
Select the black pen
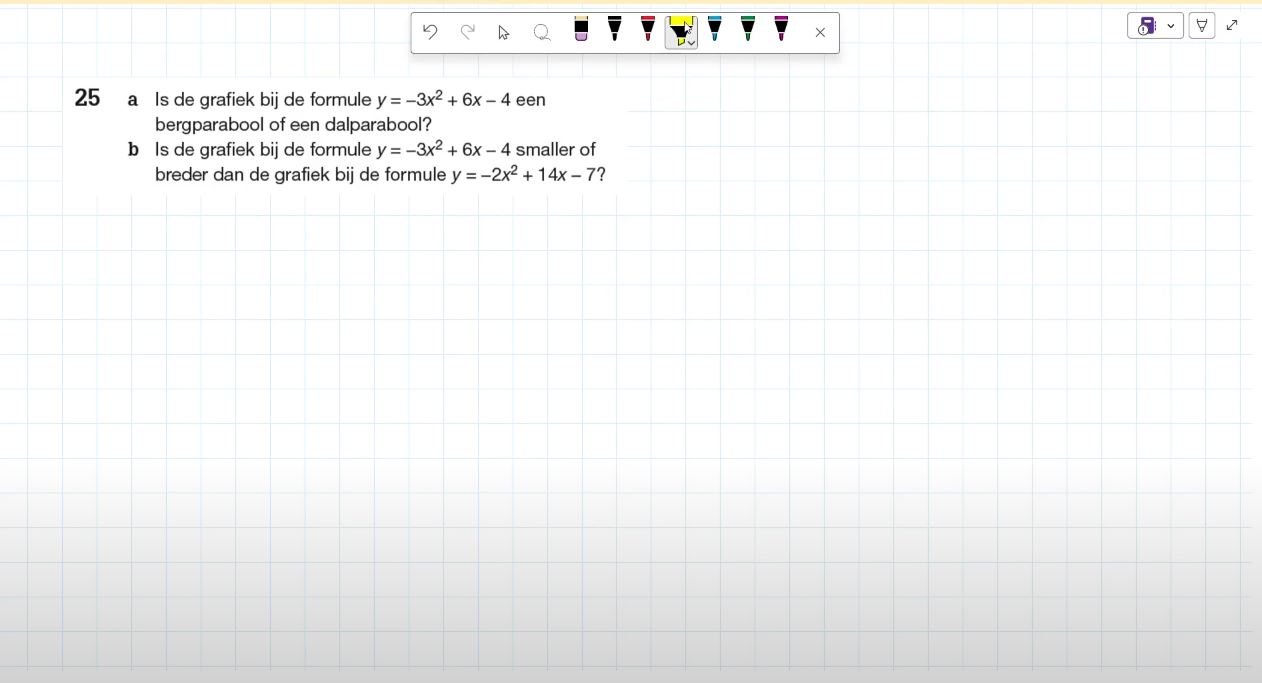pyautogui.click(x=615, y=30)
